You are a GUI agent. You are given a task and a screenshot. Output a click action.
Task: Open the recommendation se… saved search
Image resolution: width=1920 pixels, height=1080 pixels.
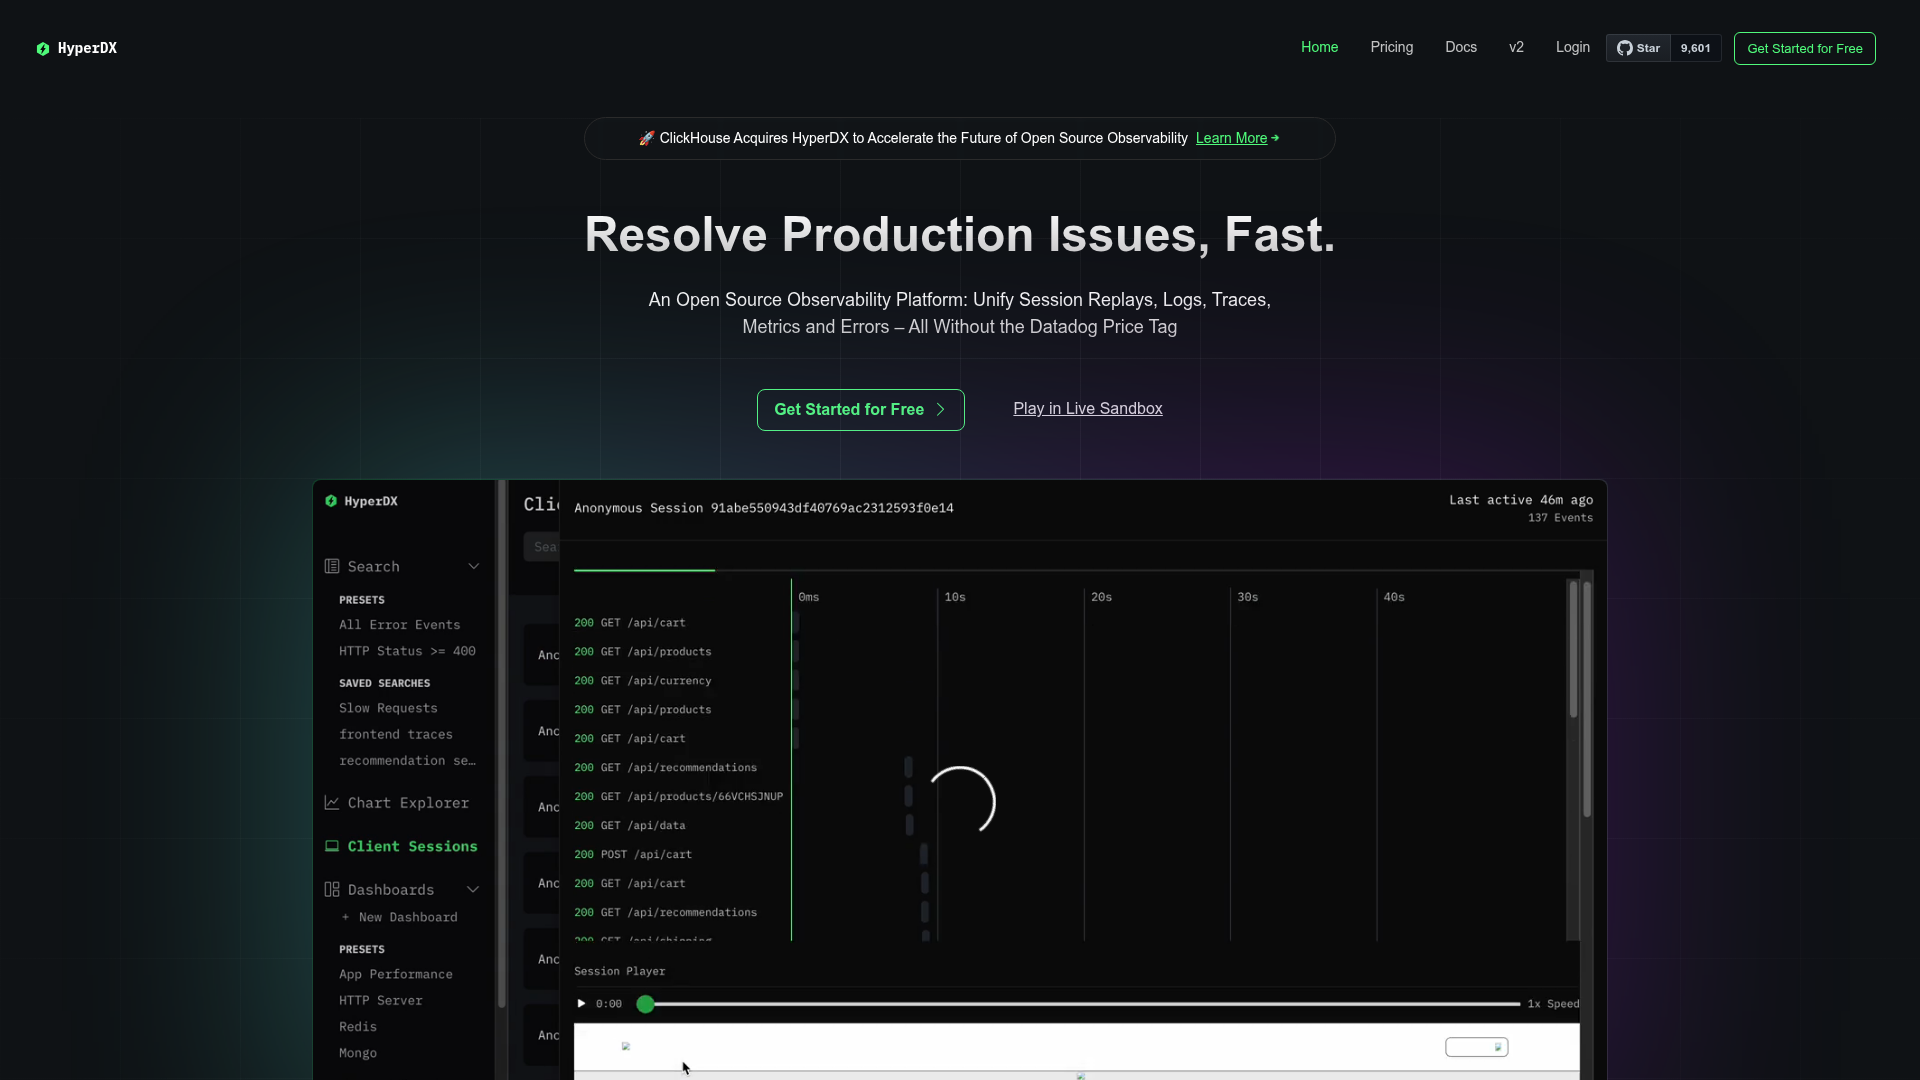pyautogui.click(x=407, y=761)
